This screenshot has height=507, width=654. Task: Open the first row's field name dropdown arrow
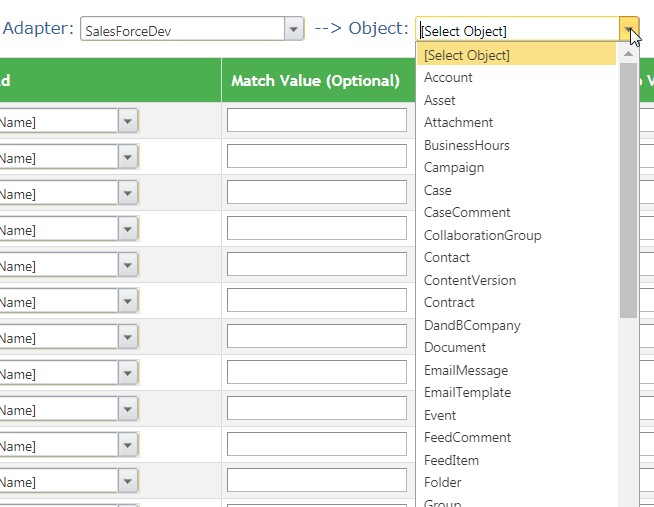click(128, 121)
